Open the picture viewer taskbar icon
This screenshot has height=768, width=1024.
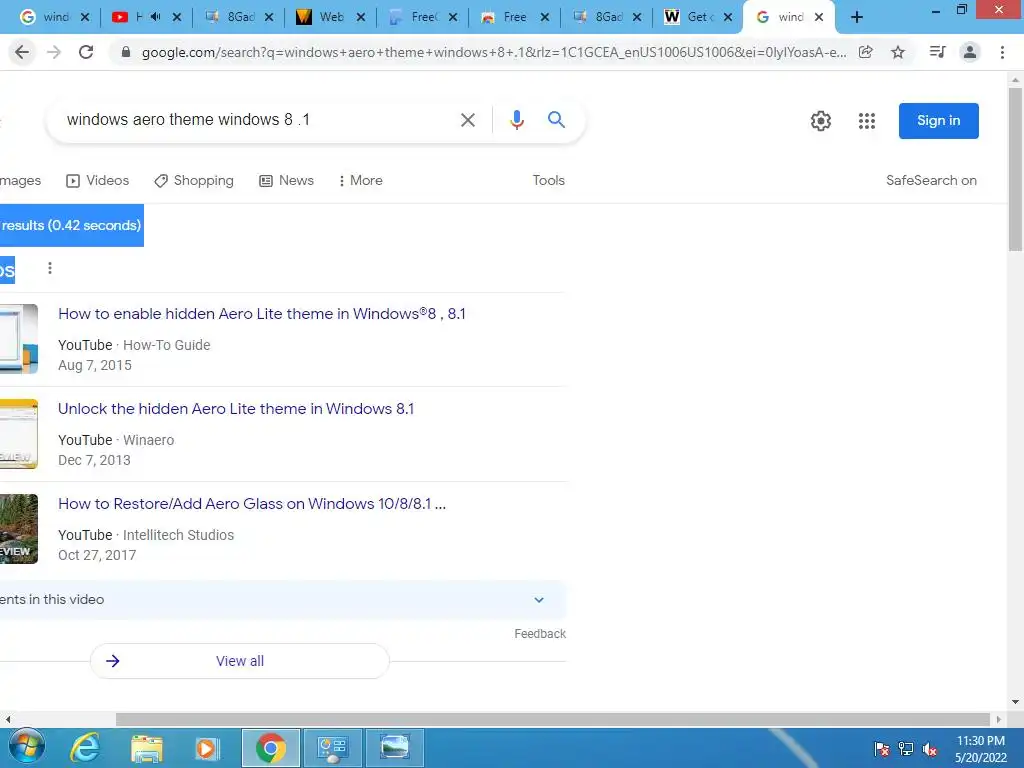pyautogui.click(x=394, y=748)
